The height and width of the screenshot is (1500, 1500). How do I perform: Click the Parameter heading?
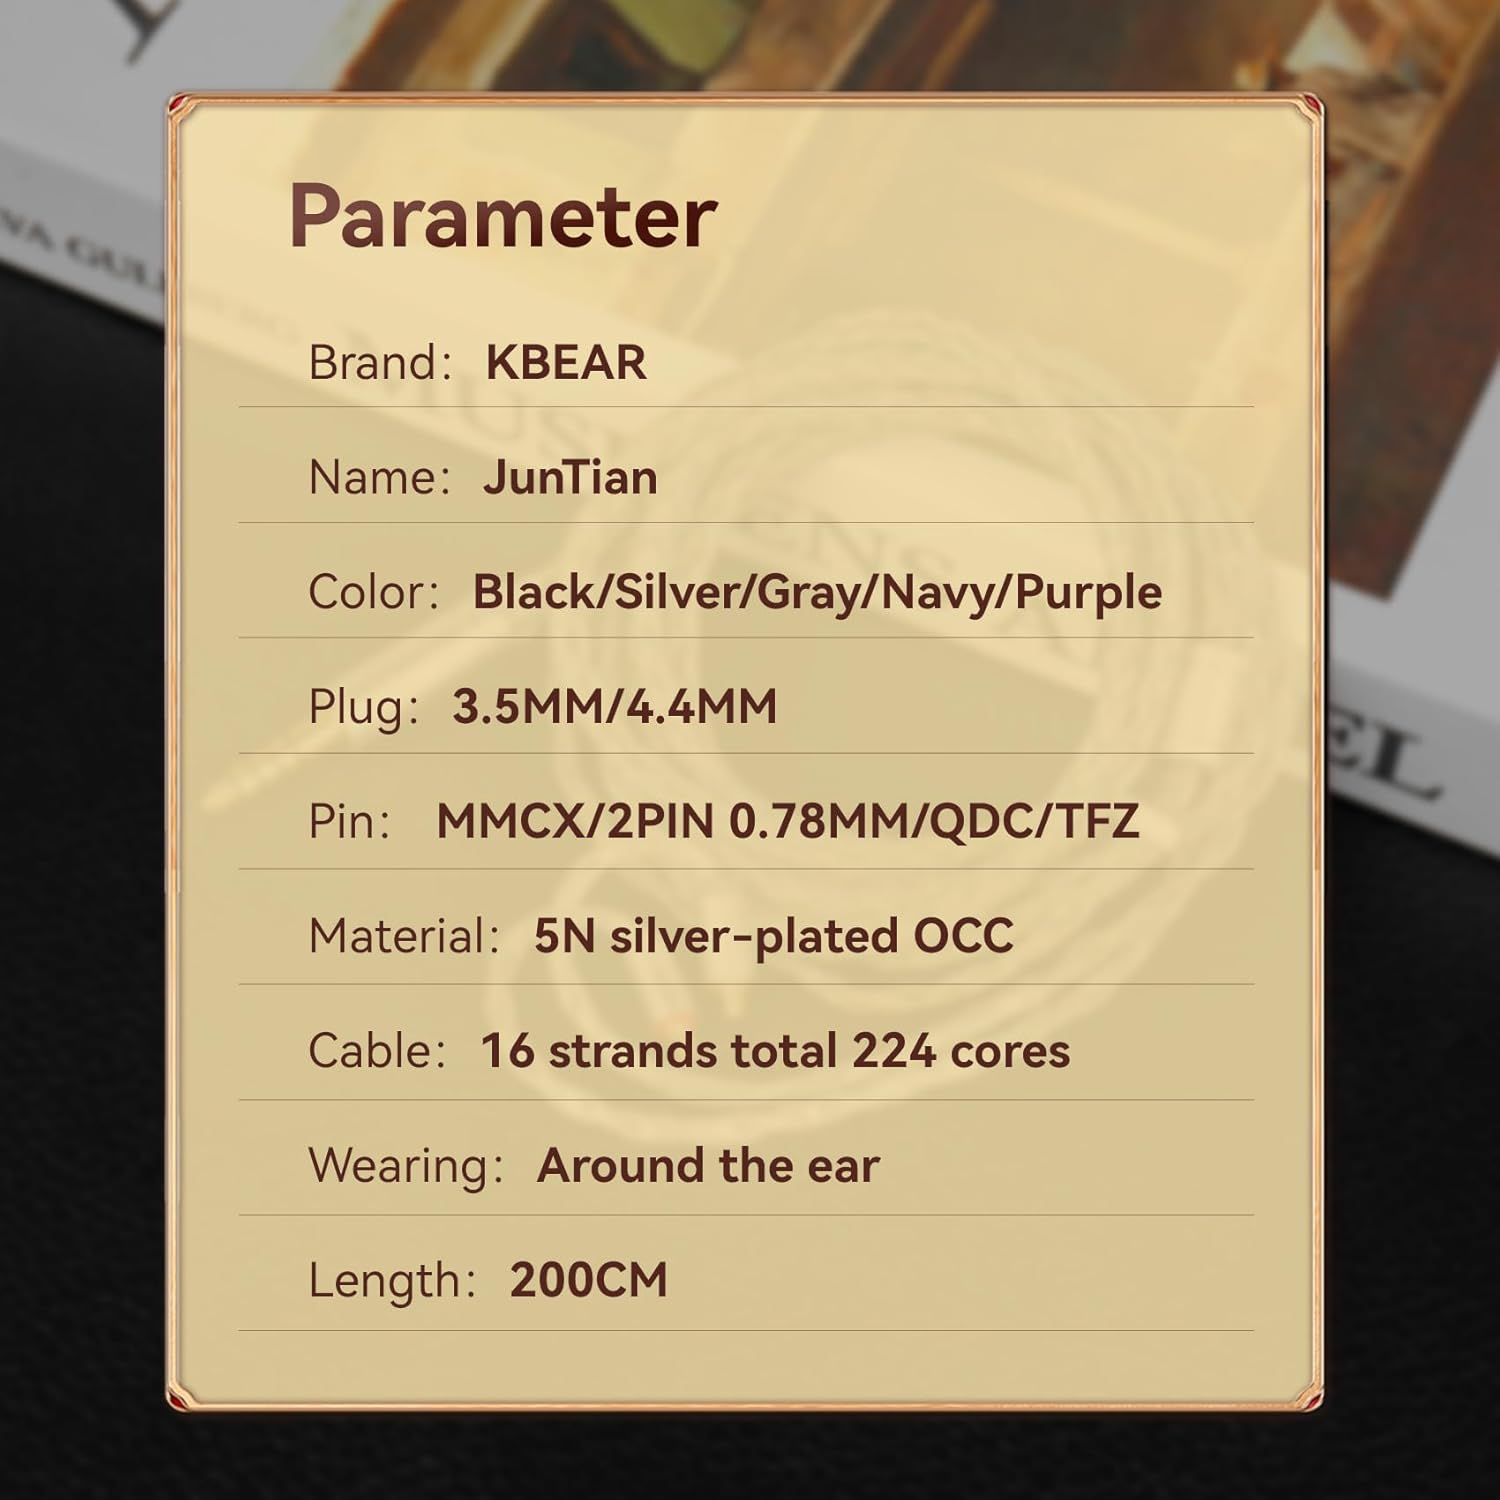[503, 217]
